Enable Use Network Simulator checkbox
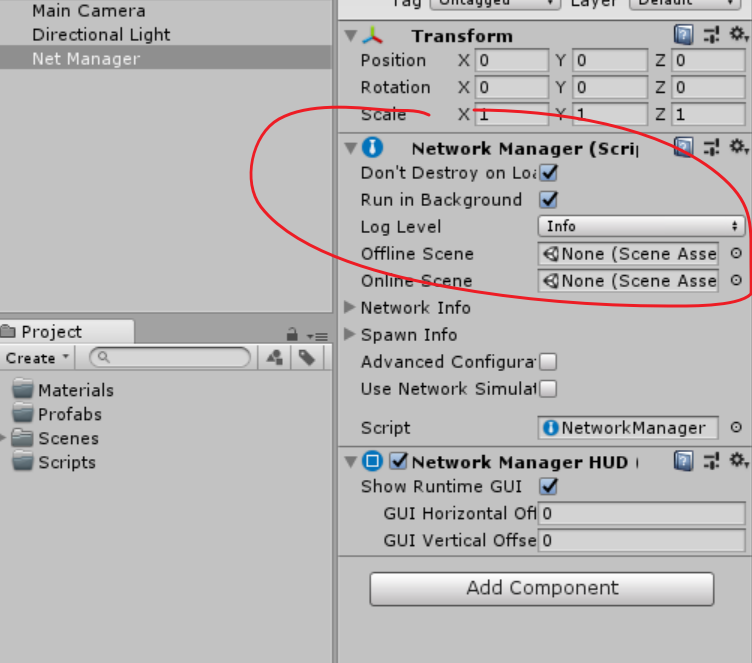This screenshot has width=752, height=663. point(548,389)
